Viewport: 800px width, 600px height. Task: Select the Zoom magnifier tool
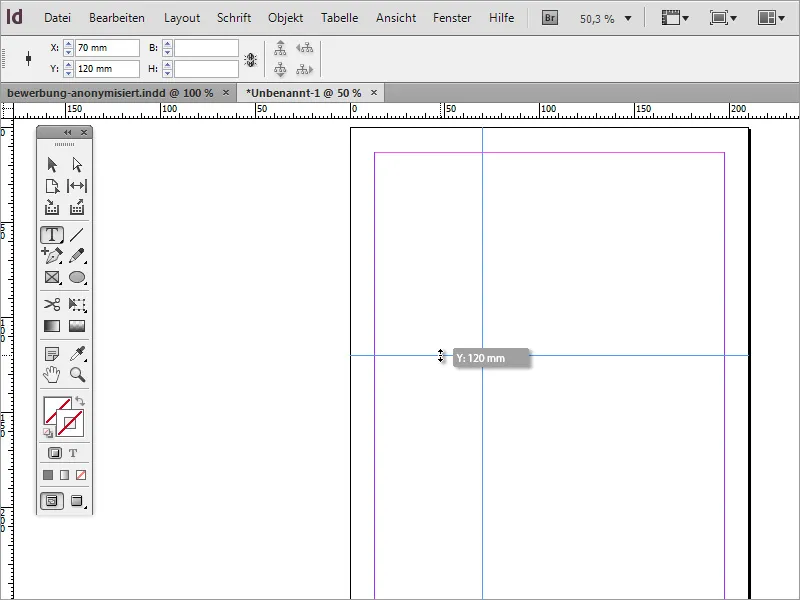[77, 375]
